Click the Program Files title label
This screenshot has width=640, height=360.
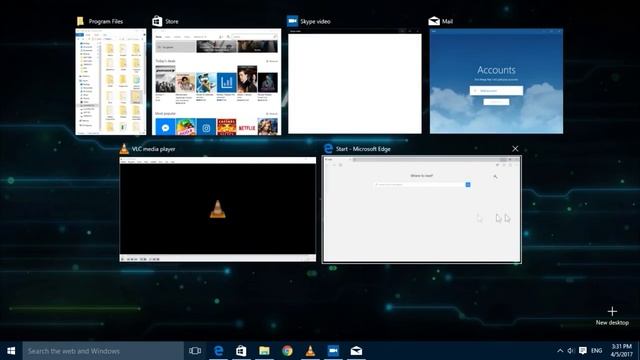(106, 22)
